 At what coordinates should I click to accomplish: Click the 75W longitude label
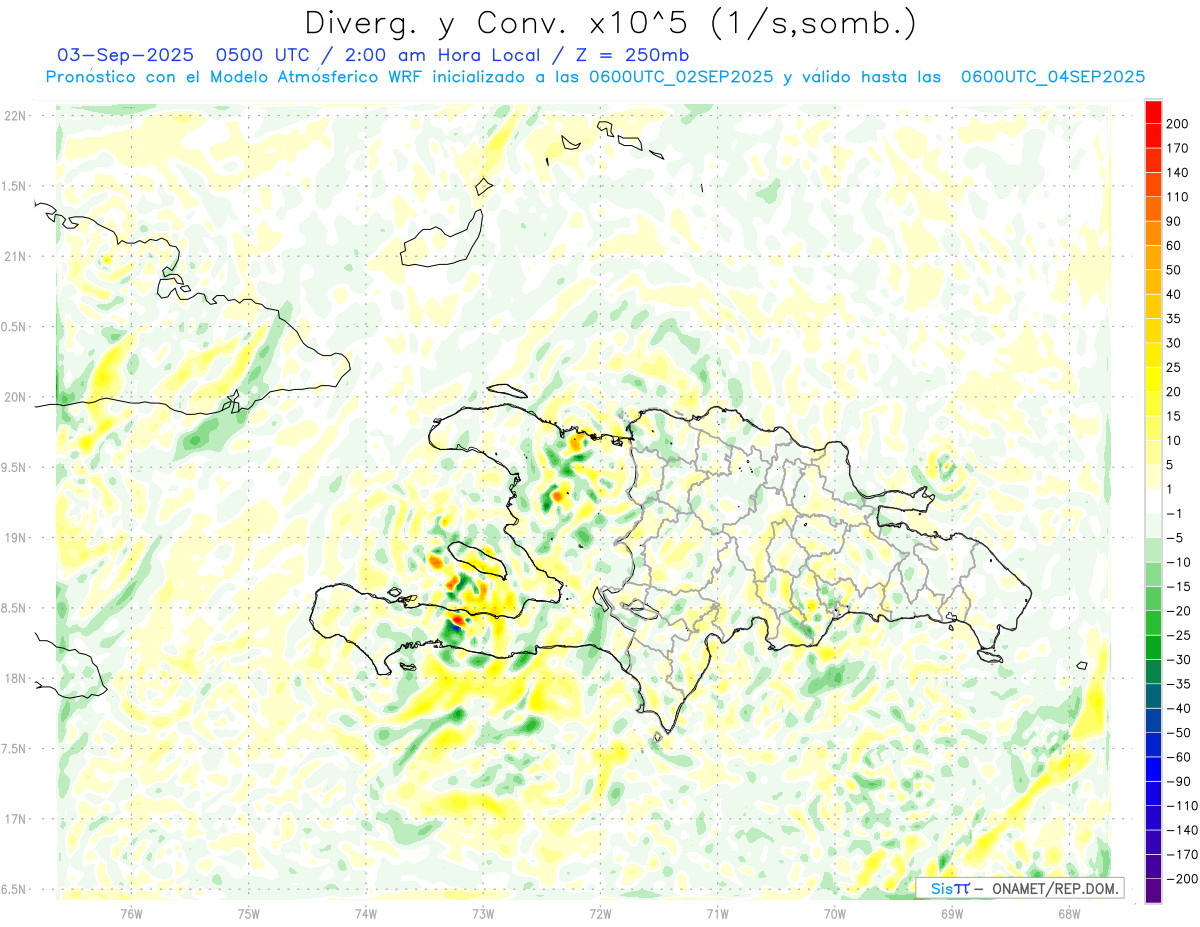pyautogui.click(x=249, y=914)
